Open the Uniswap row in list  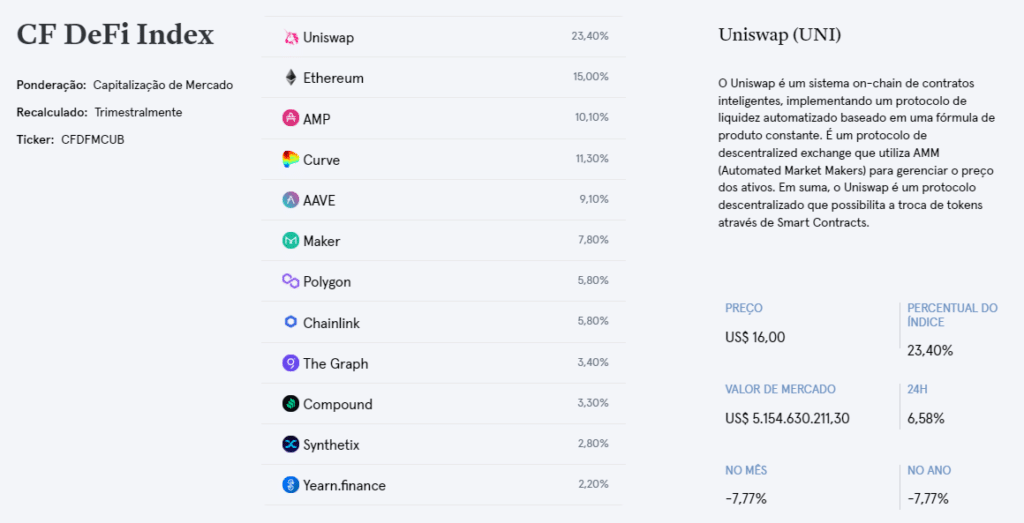pyautogui.click(x=443, y=37)
